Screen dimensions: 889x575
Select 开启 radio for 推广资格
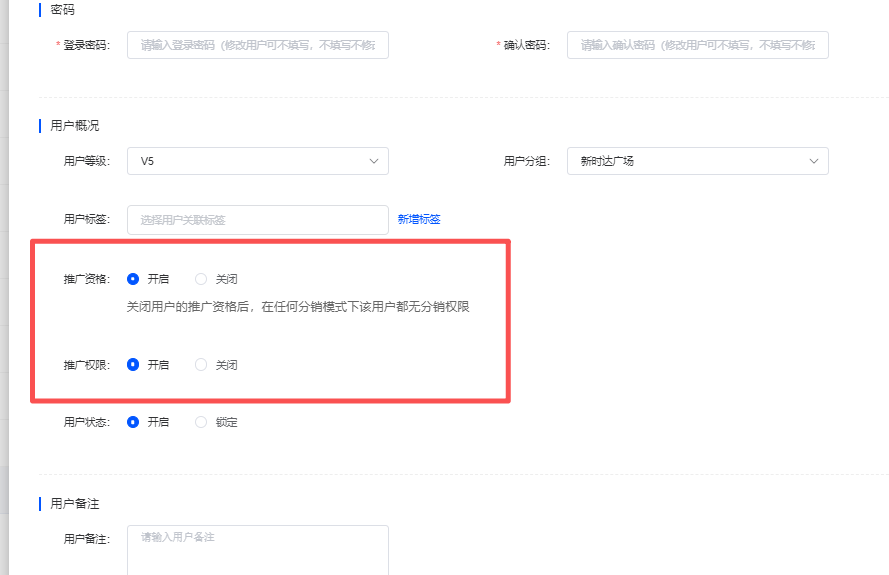pyautogui.click(x=133, y=280)
